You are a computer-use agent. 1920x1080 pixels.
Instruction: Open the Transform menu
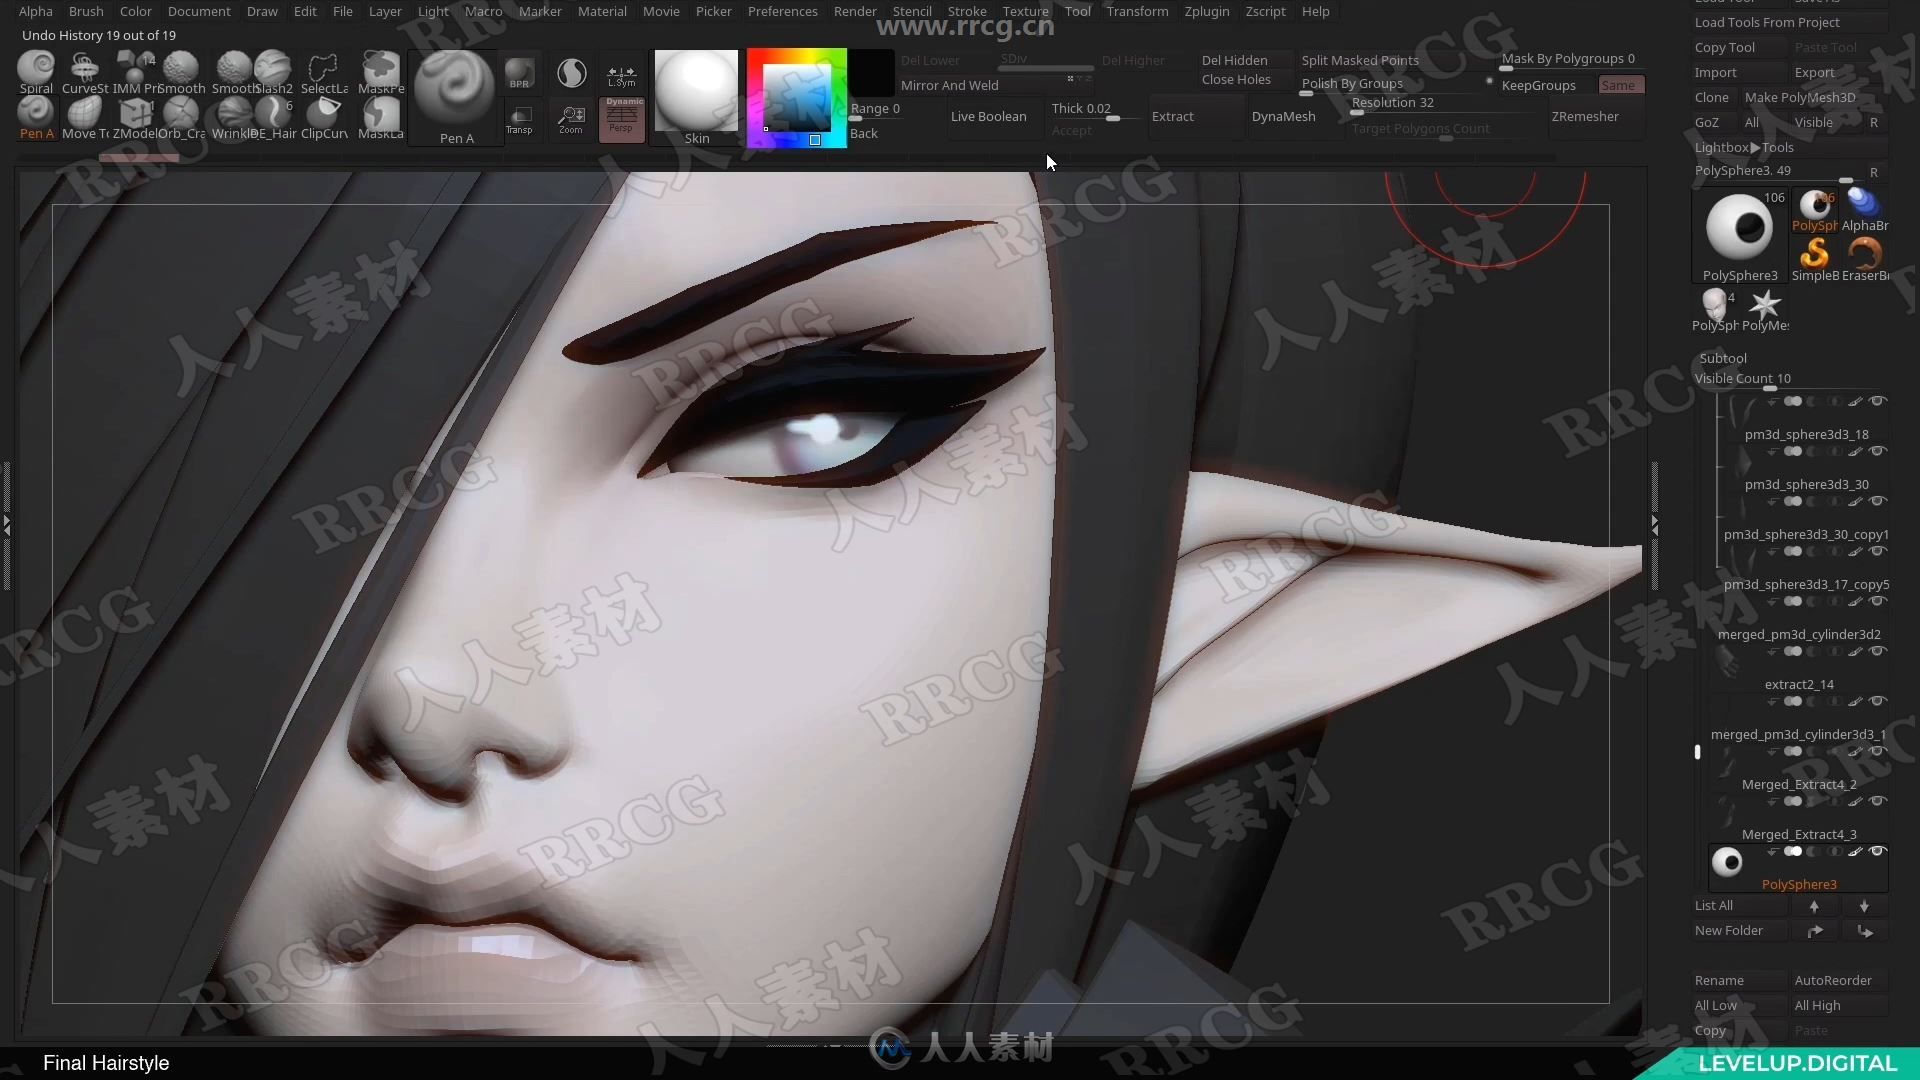pos(1137,11)
